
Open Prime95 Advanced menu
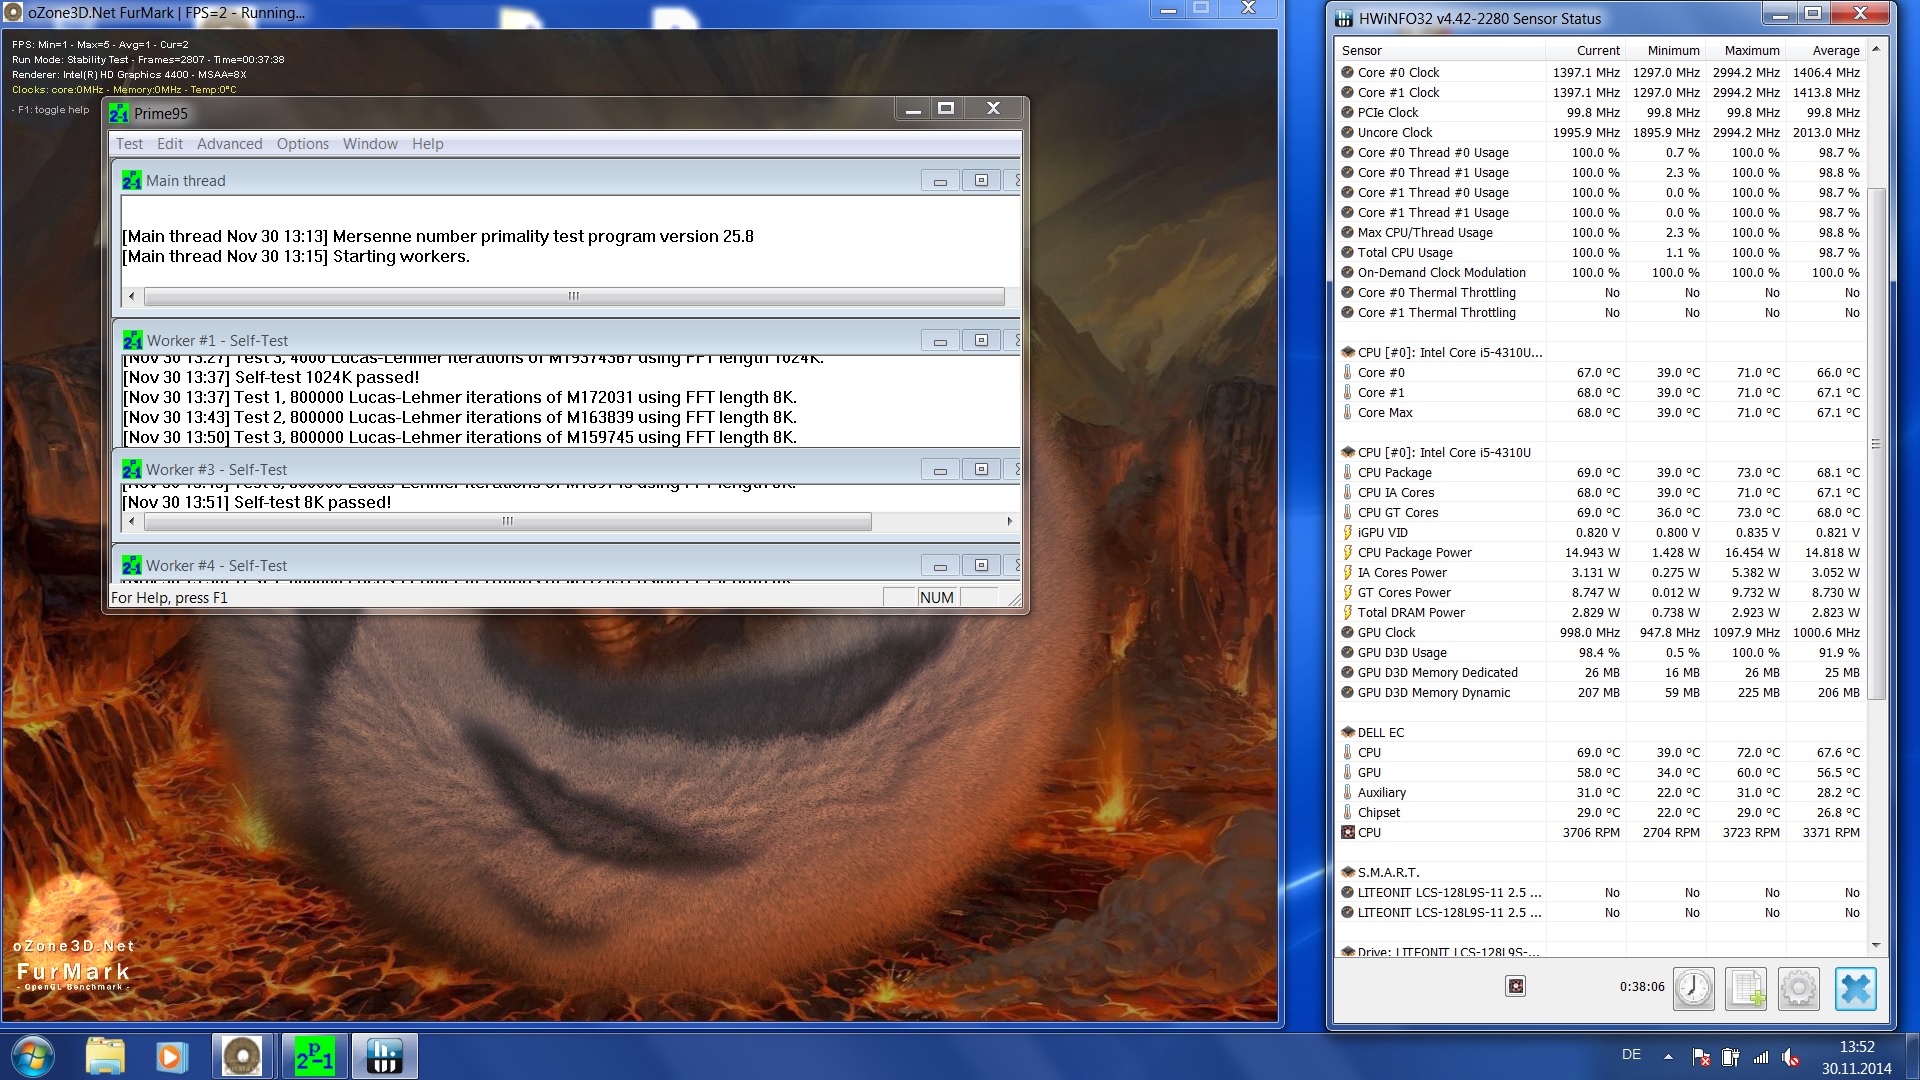coord(229,144)
